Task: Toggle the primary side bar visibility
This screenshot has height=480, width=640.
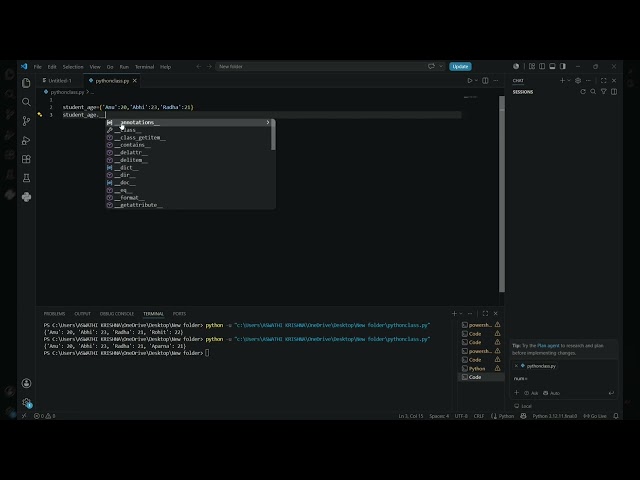Action: pyautogui.click(x=542, y=66)
